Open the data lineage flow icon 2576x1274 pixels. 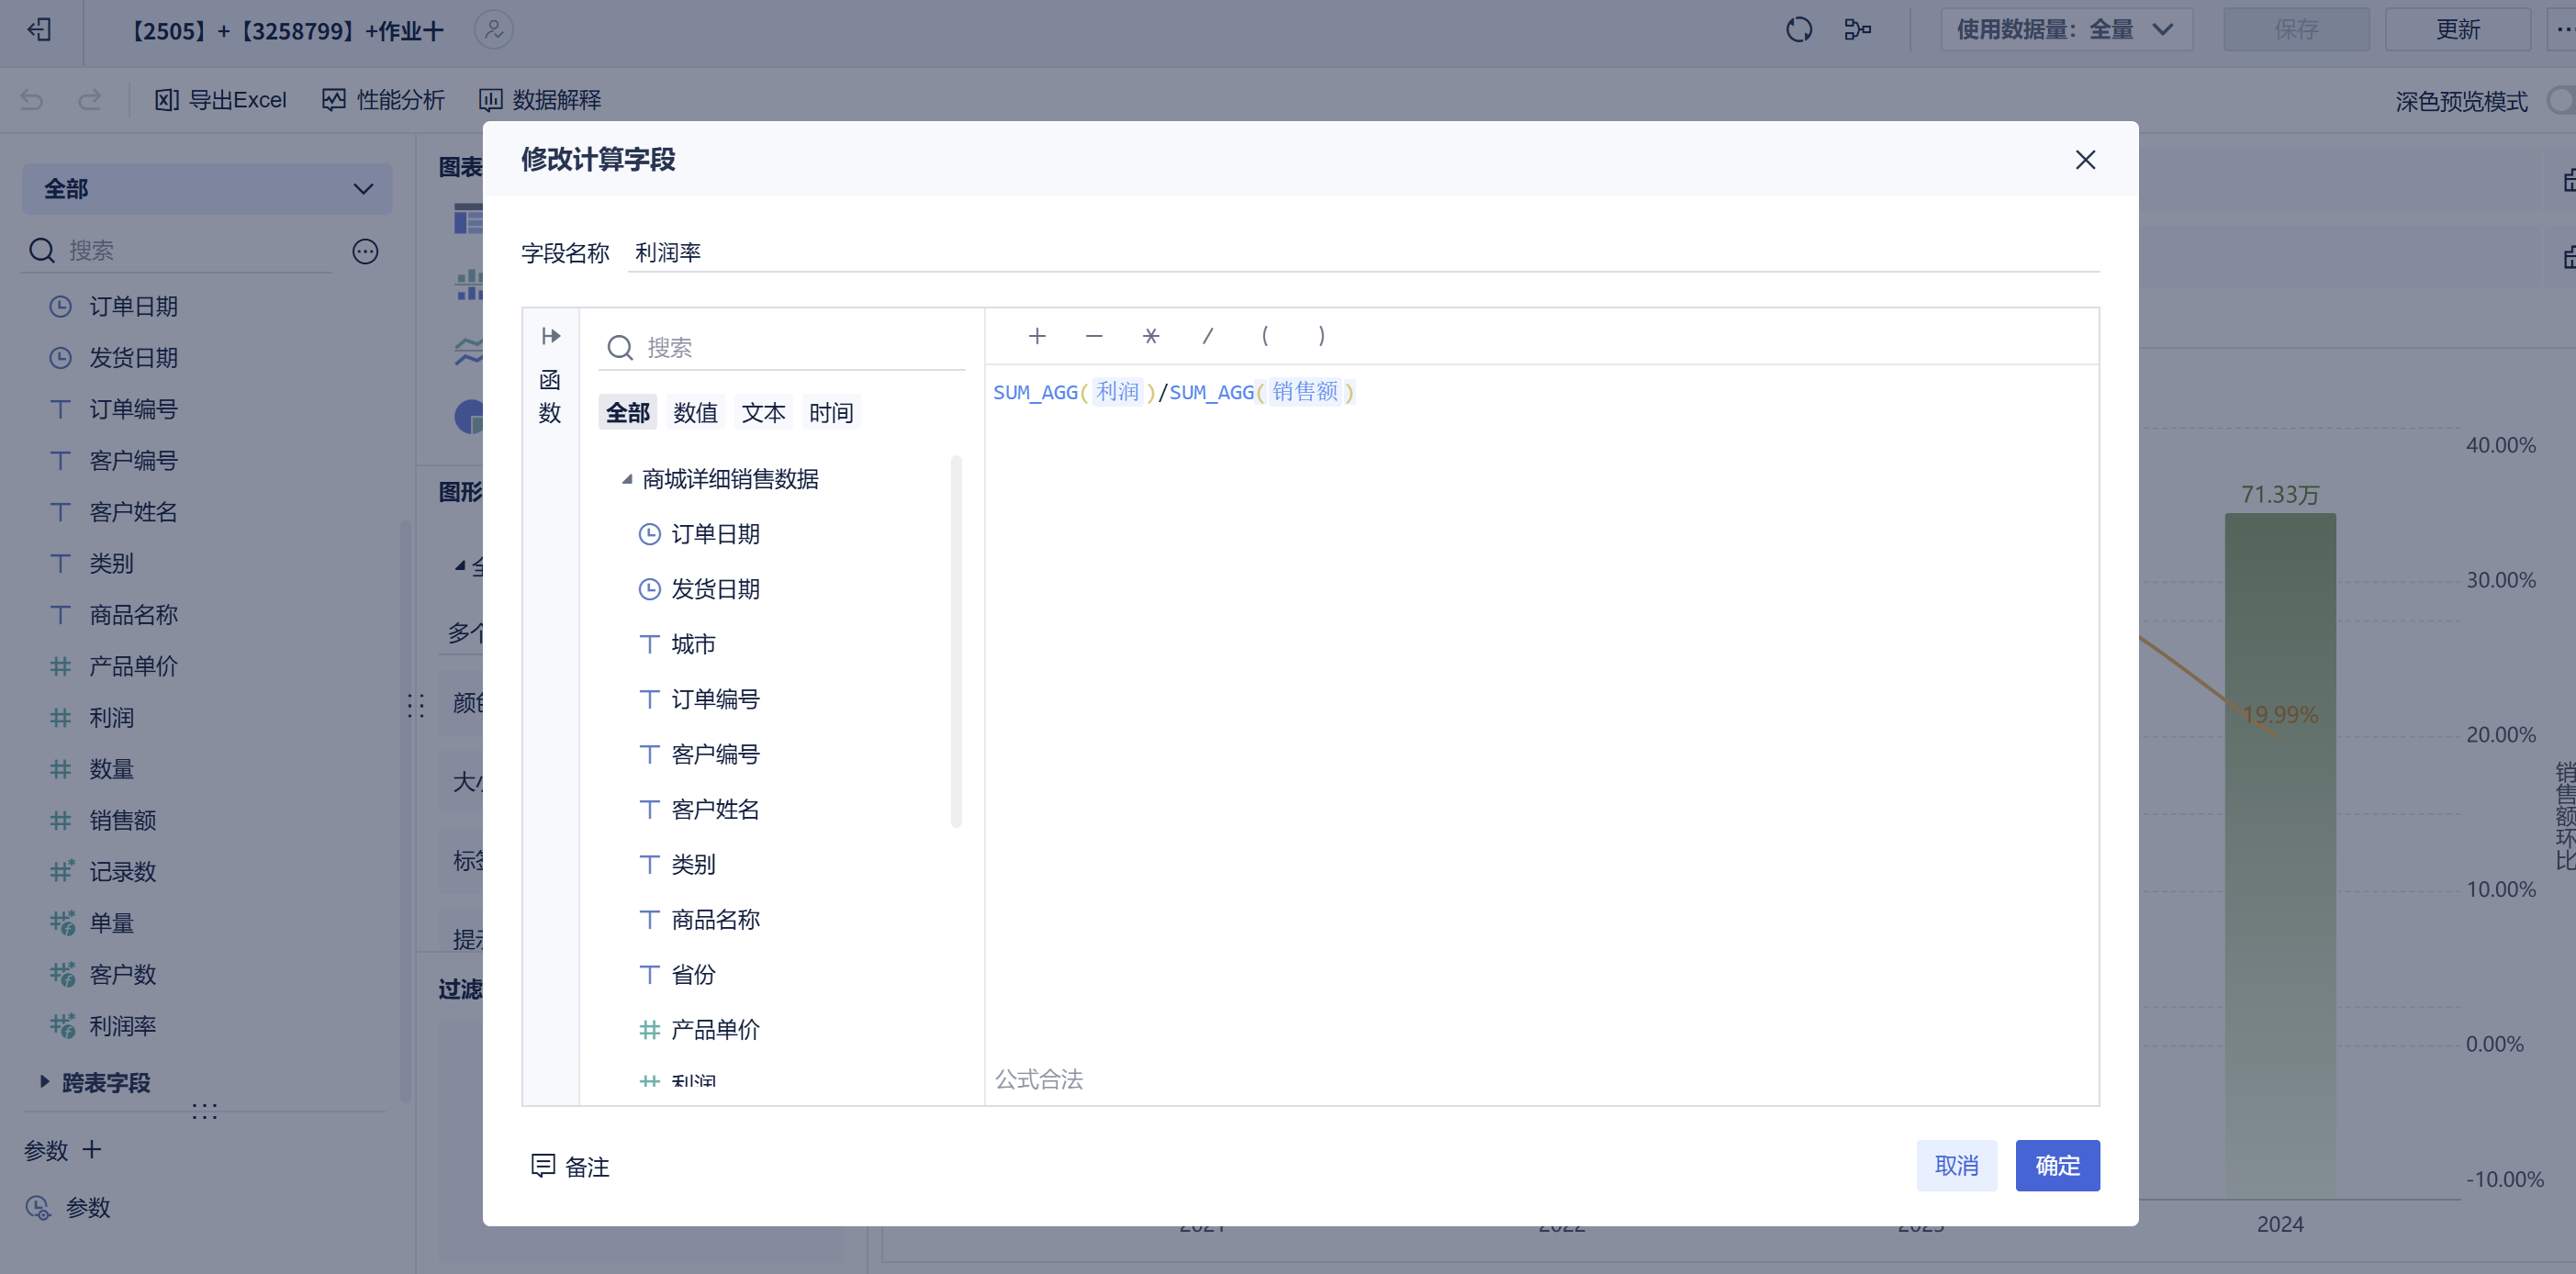[x=1857, y=30]
